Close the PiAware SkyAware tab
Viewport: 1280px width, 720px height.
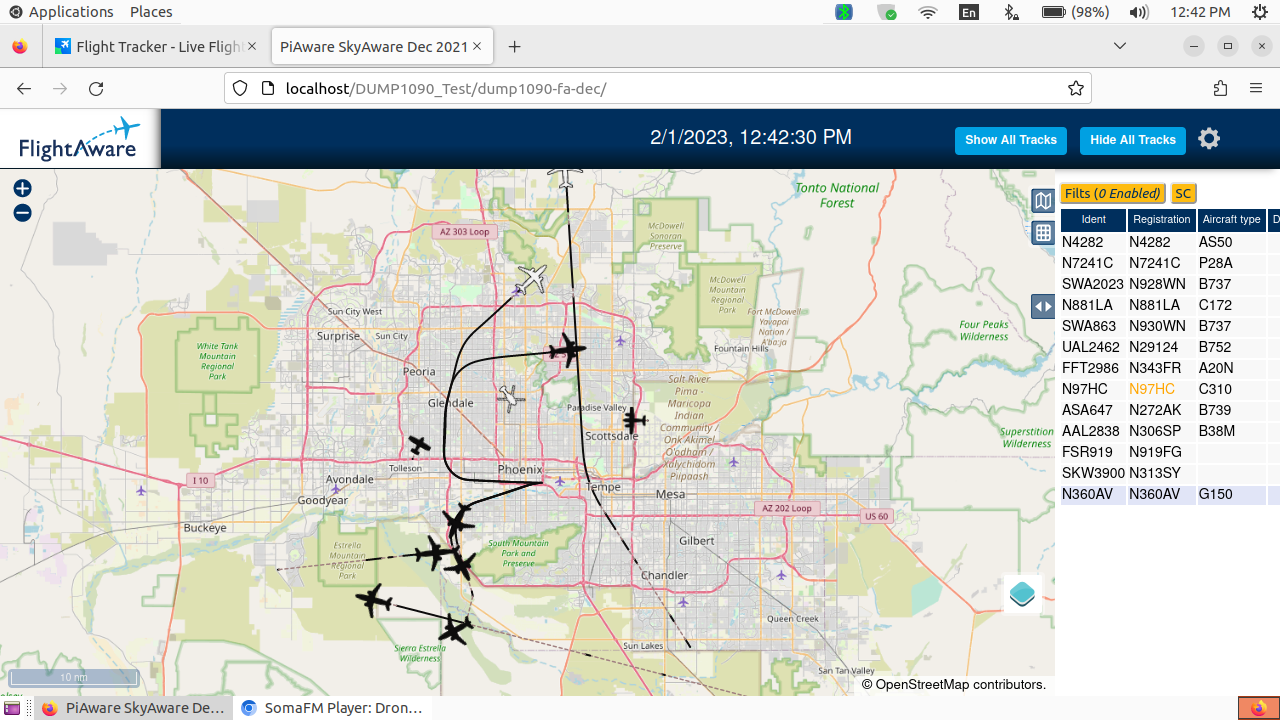pos(478,47)
